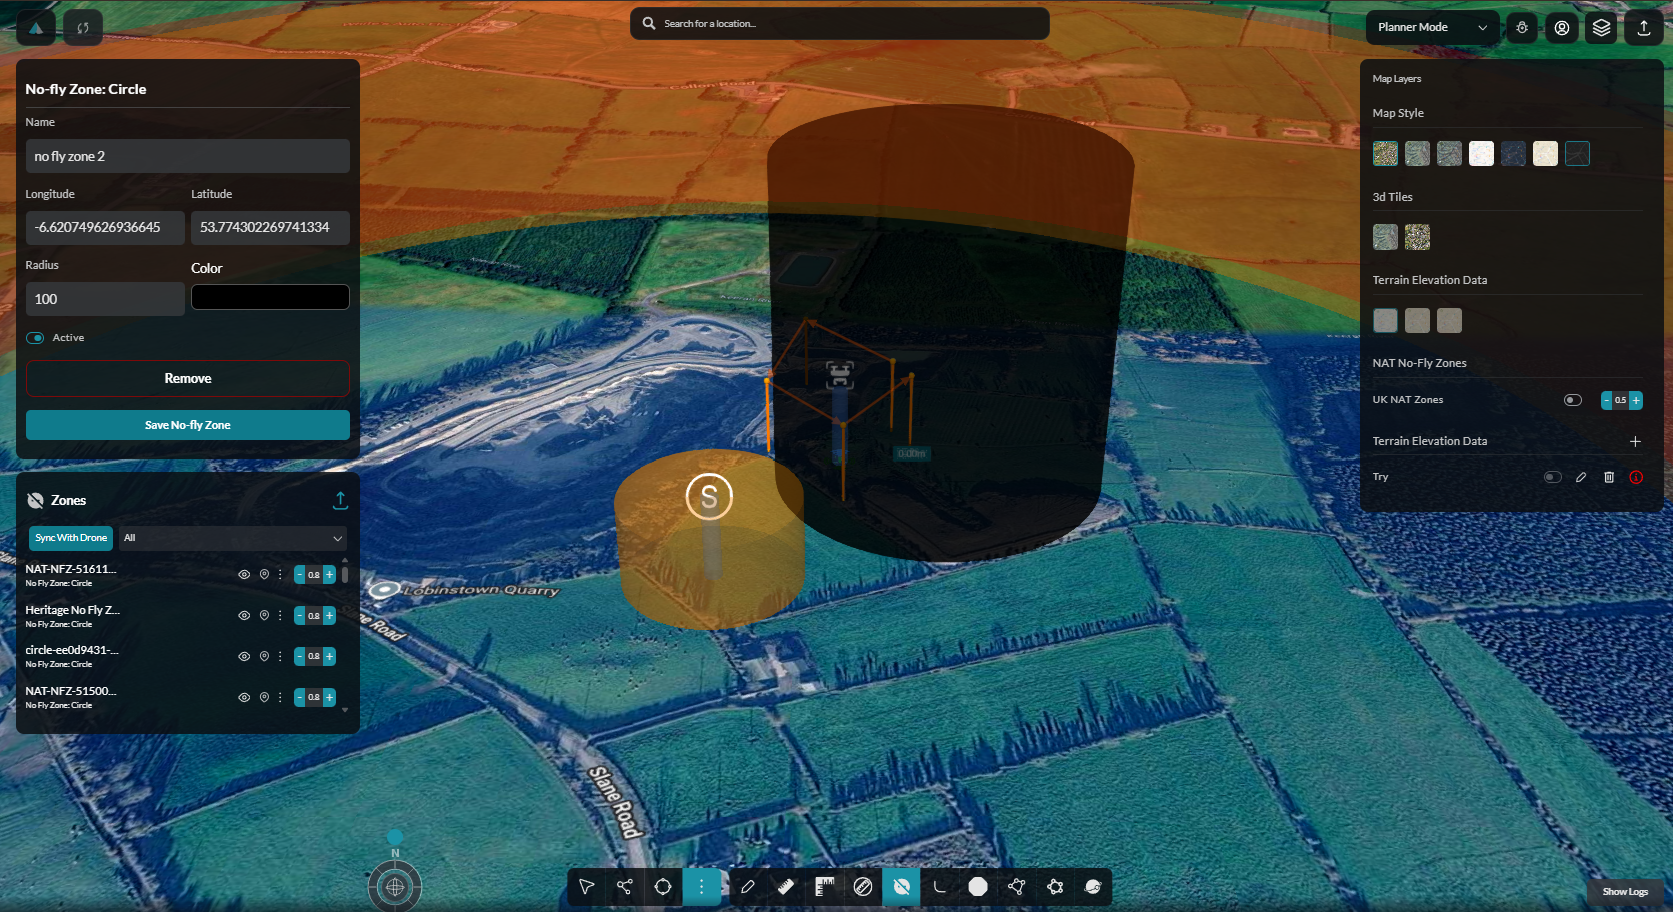The height and width of the screenshot is (912, 1673).
Task: Toggle the Active switch for no fly zone 2
Action: 36,338
